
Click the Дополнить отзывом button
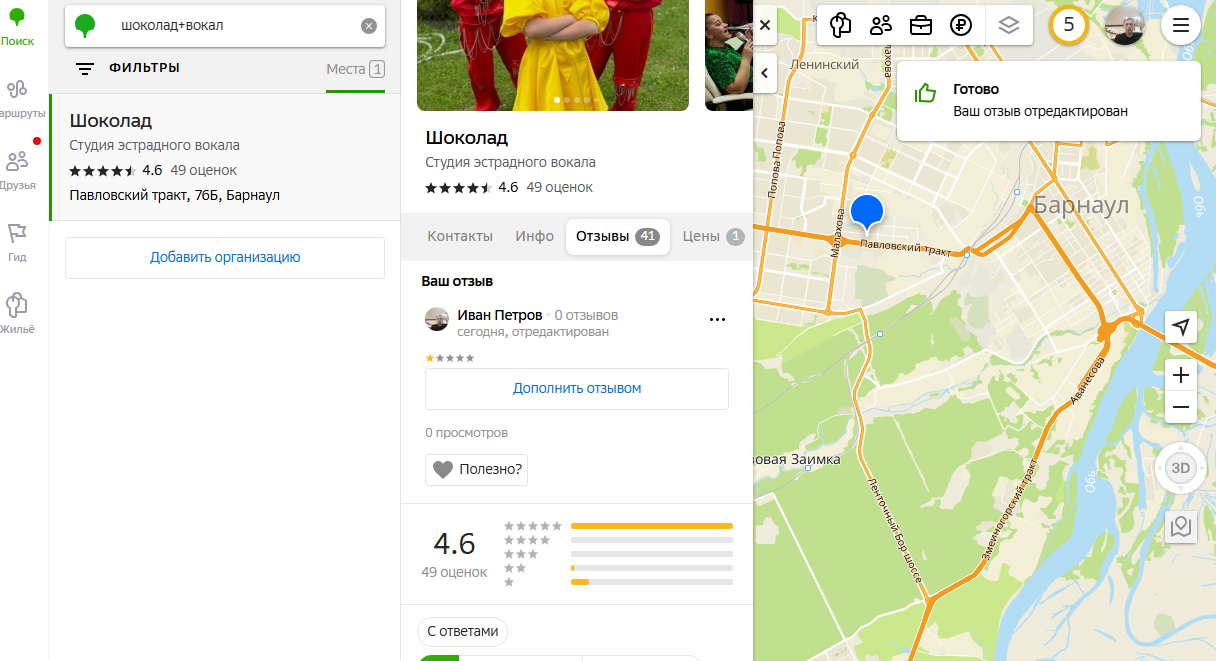click(577, 388)
